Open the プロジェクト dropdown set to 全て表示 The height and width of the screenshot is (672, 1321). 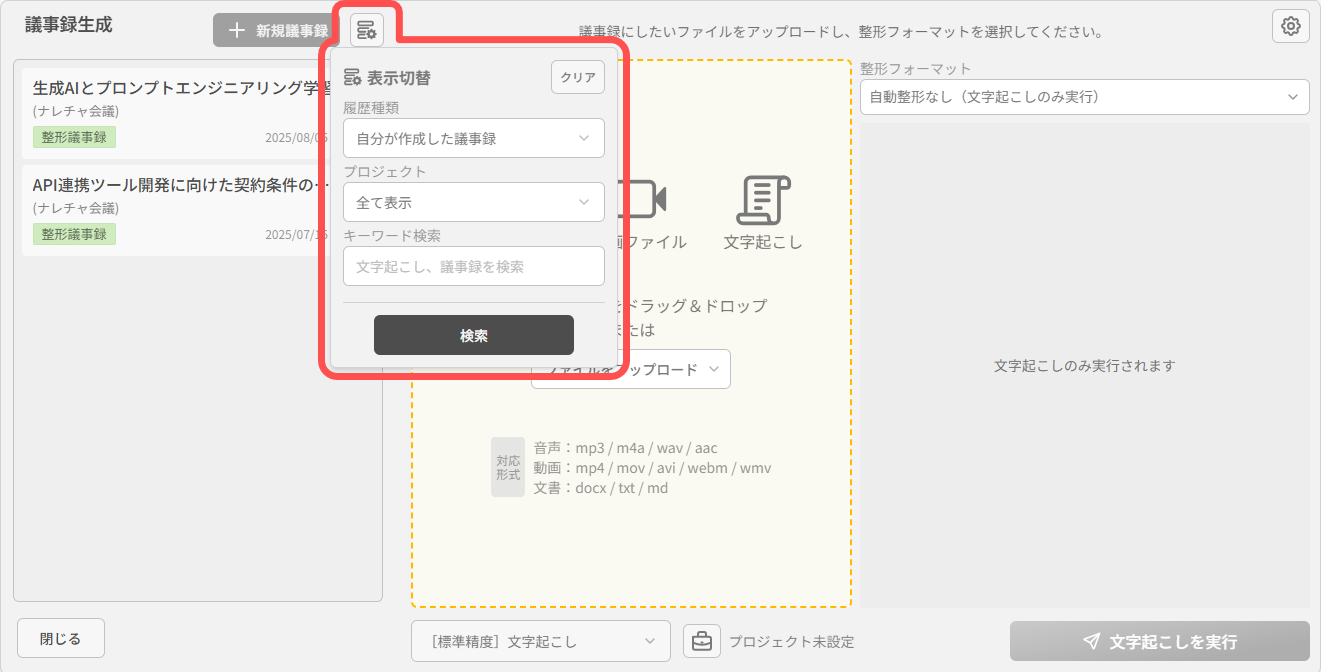pos(473,202)
